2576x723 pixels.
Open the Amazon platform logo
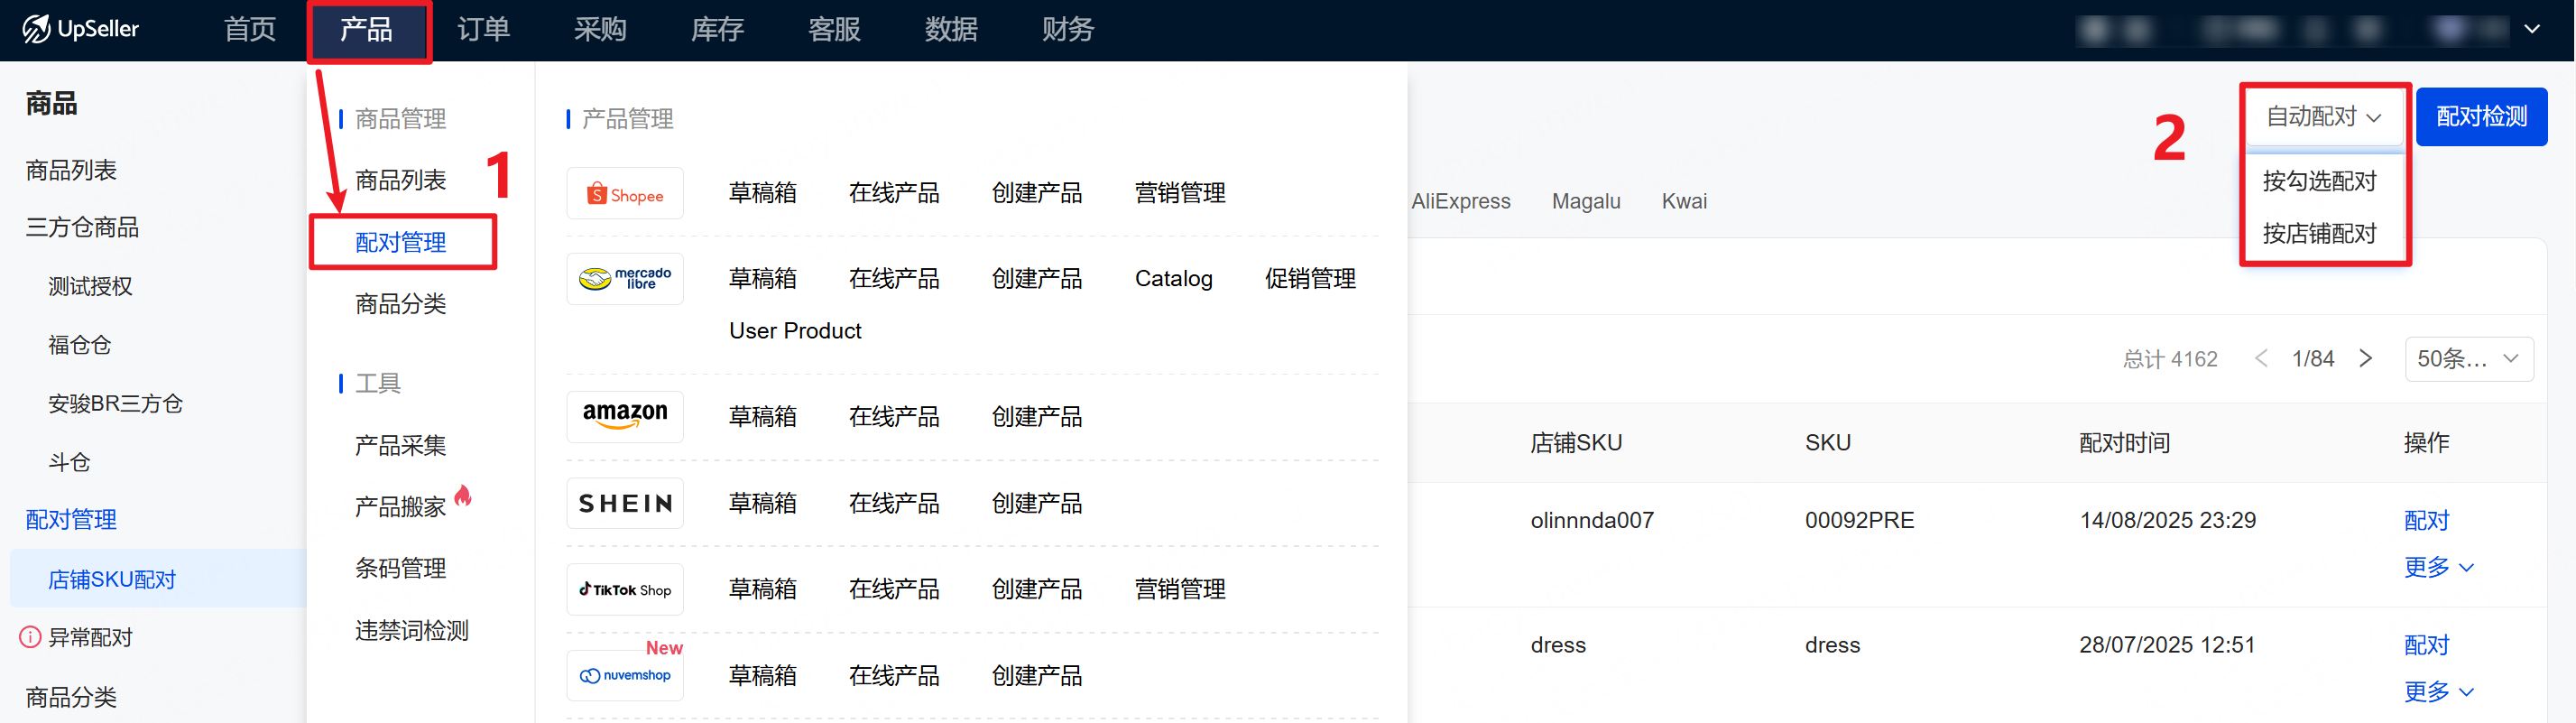pos(625,416)
